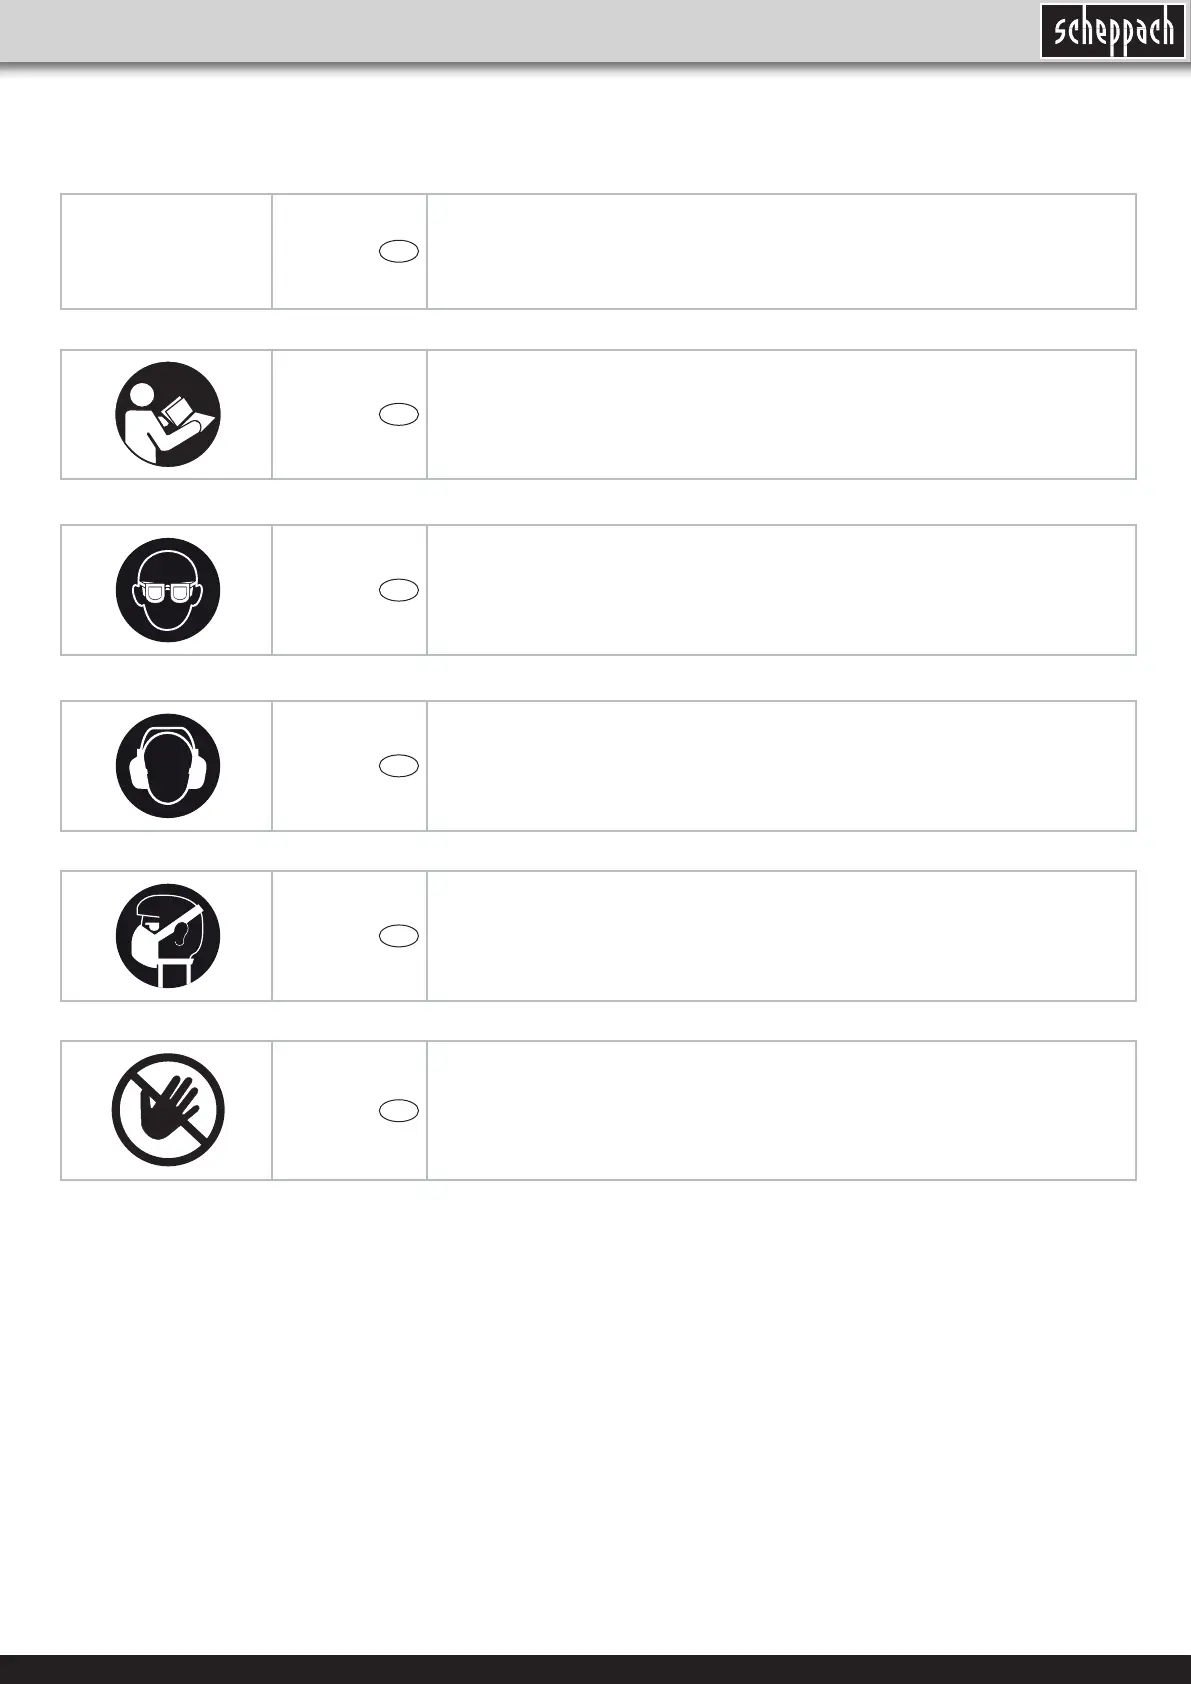Click the empty description box next to the ear protection symbol

781,766
